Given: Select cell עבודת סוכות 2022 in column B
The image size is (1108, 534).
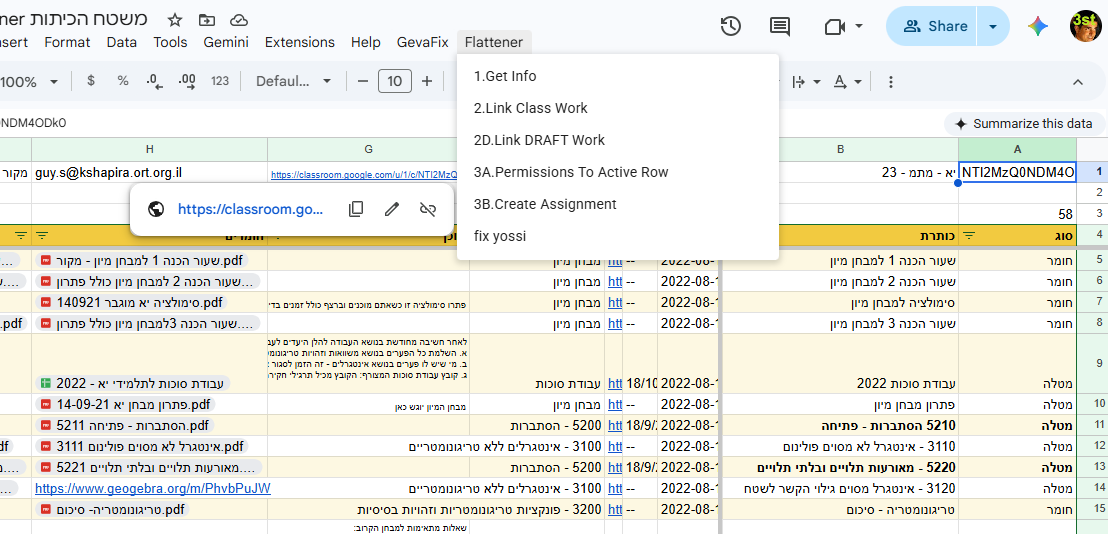Looking at the screenshot, I should 839,363.
